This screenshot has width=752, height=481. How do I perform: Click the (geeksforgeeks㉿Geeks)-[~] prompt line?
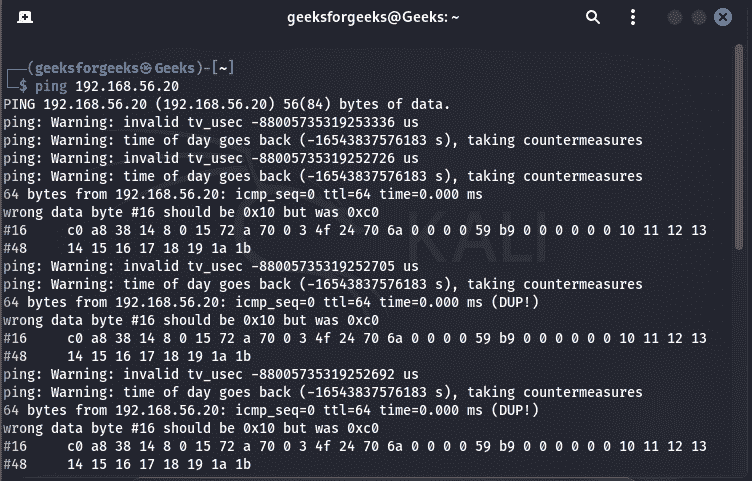(x=130, y=68)
